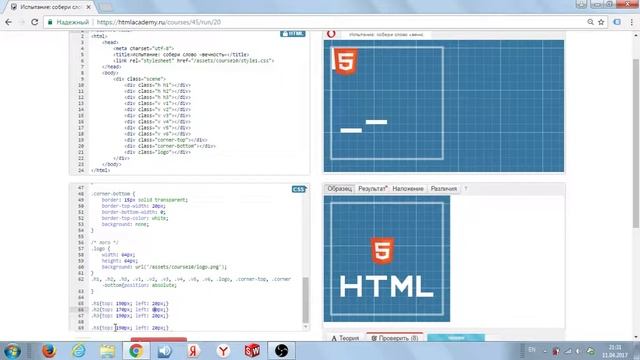Switch to the Результат tab

pos(372,189)
